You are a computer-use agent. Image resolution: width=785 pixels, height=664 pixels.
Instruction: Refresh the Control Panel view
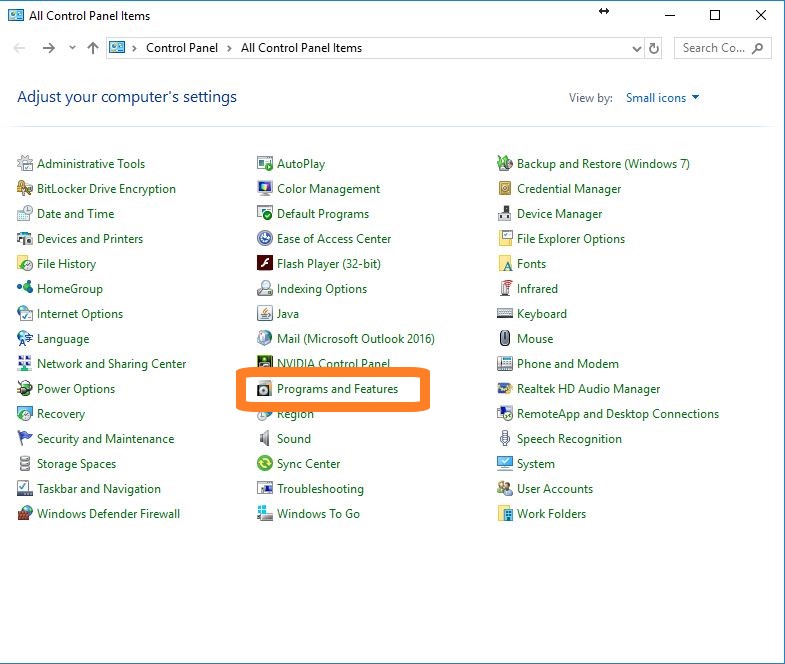pyautogui.click(x=654, y=49)
